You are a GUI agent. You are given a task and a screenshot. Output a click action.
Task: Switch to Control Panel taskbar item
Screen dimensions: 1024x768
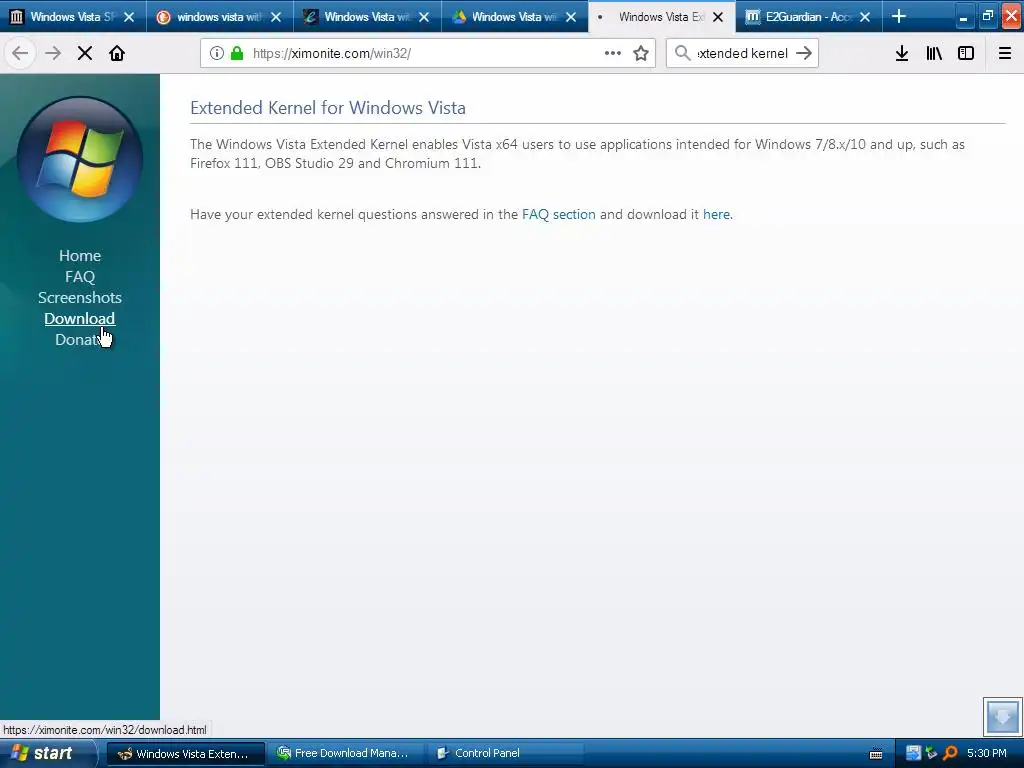pos(503,753)
